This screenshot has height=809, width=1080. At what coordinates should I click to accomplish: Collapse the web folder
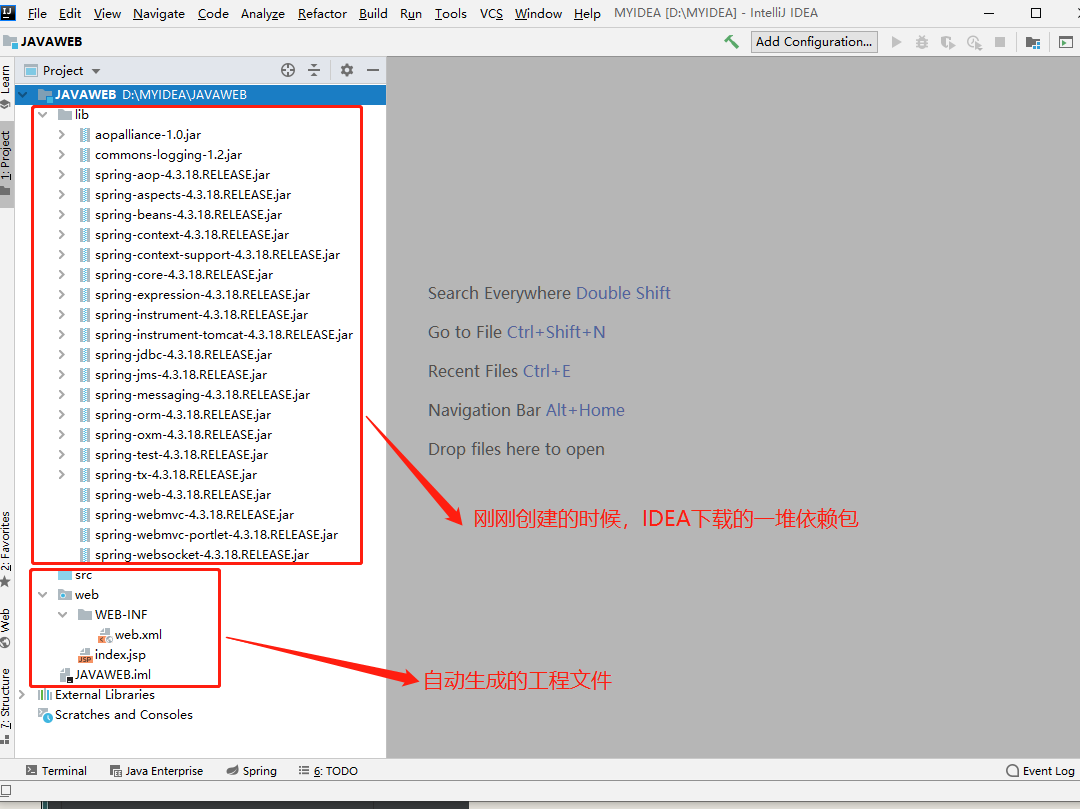tap(43, 595)
